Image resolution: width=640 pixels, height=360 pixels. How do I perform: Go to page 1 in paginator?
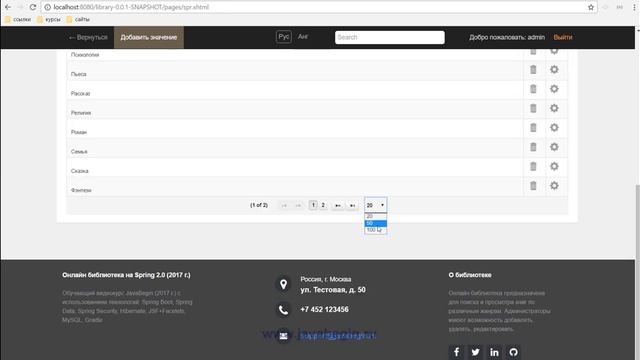click(x=313, y=205)
